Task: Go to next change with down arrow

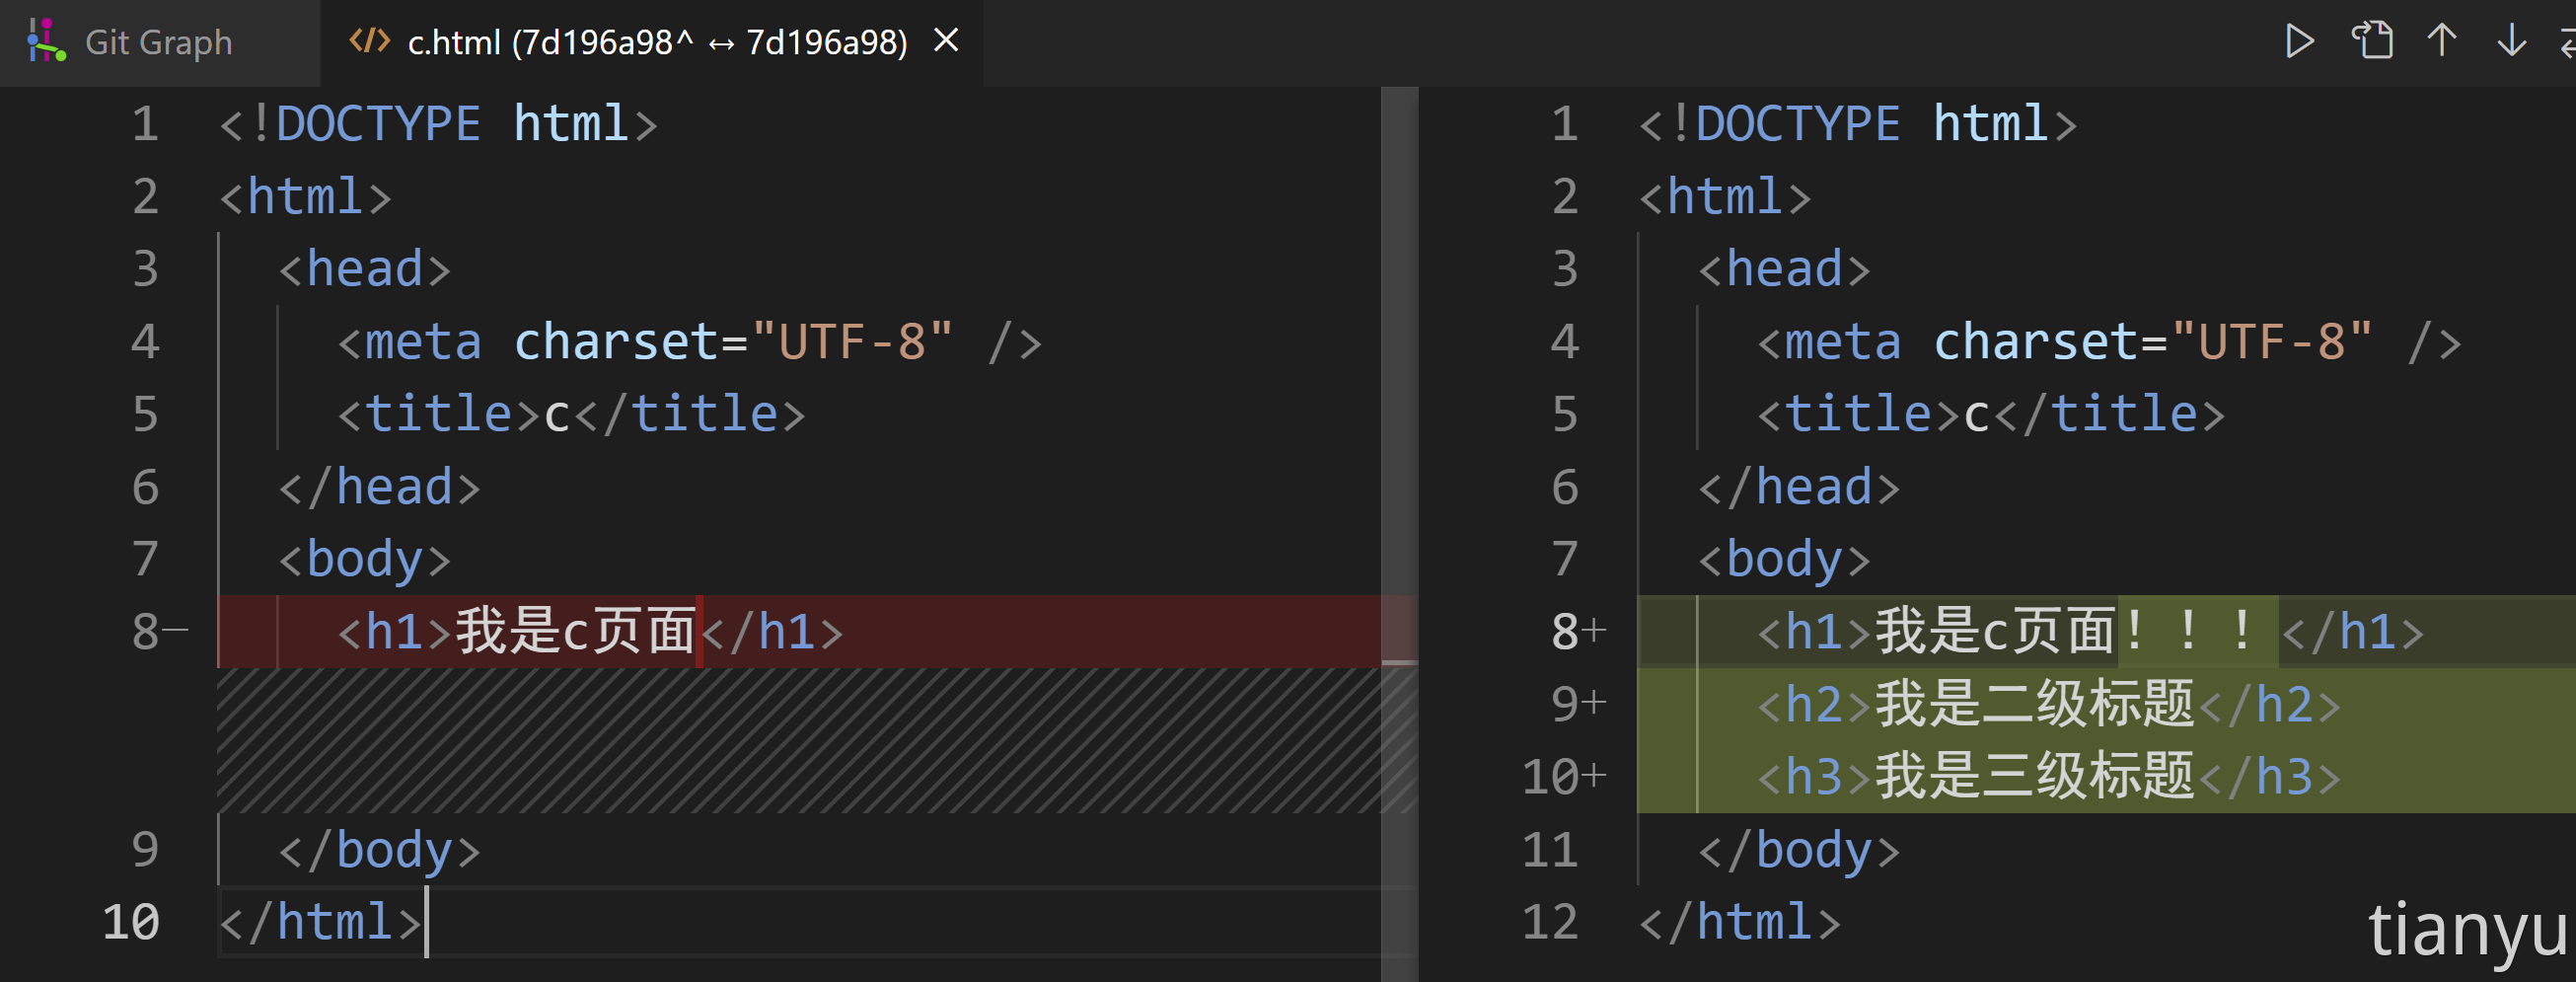Action: (x=2512, y=41)
